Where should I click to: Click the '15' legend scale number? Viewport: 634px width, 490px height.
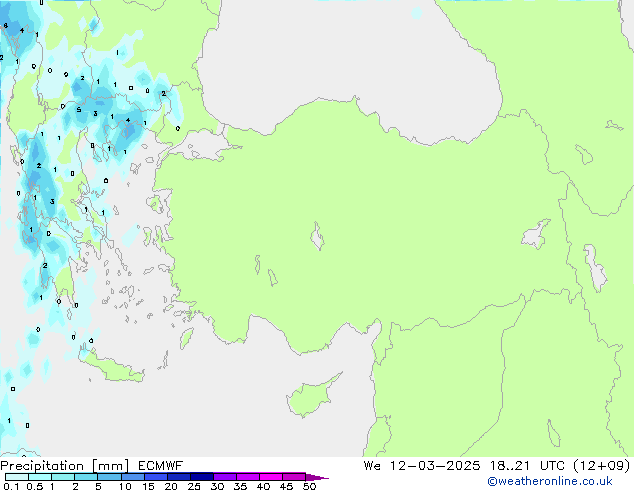pos(148,486)
